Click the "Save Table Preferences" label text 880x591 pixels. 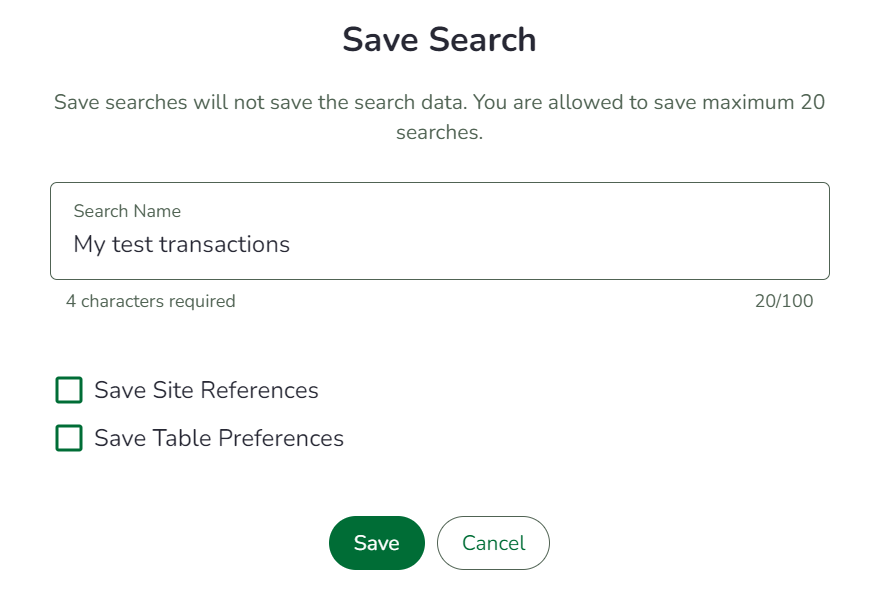click(x=219, y=438)
